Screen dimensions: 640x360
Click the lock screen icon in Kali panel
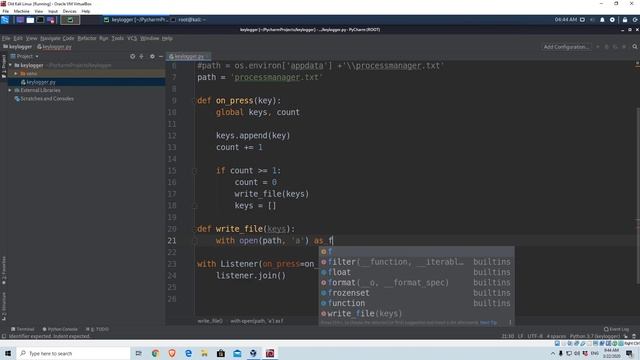click(624, 20)
